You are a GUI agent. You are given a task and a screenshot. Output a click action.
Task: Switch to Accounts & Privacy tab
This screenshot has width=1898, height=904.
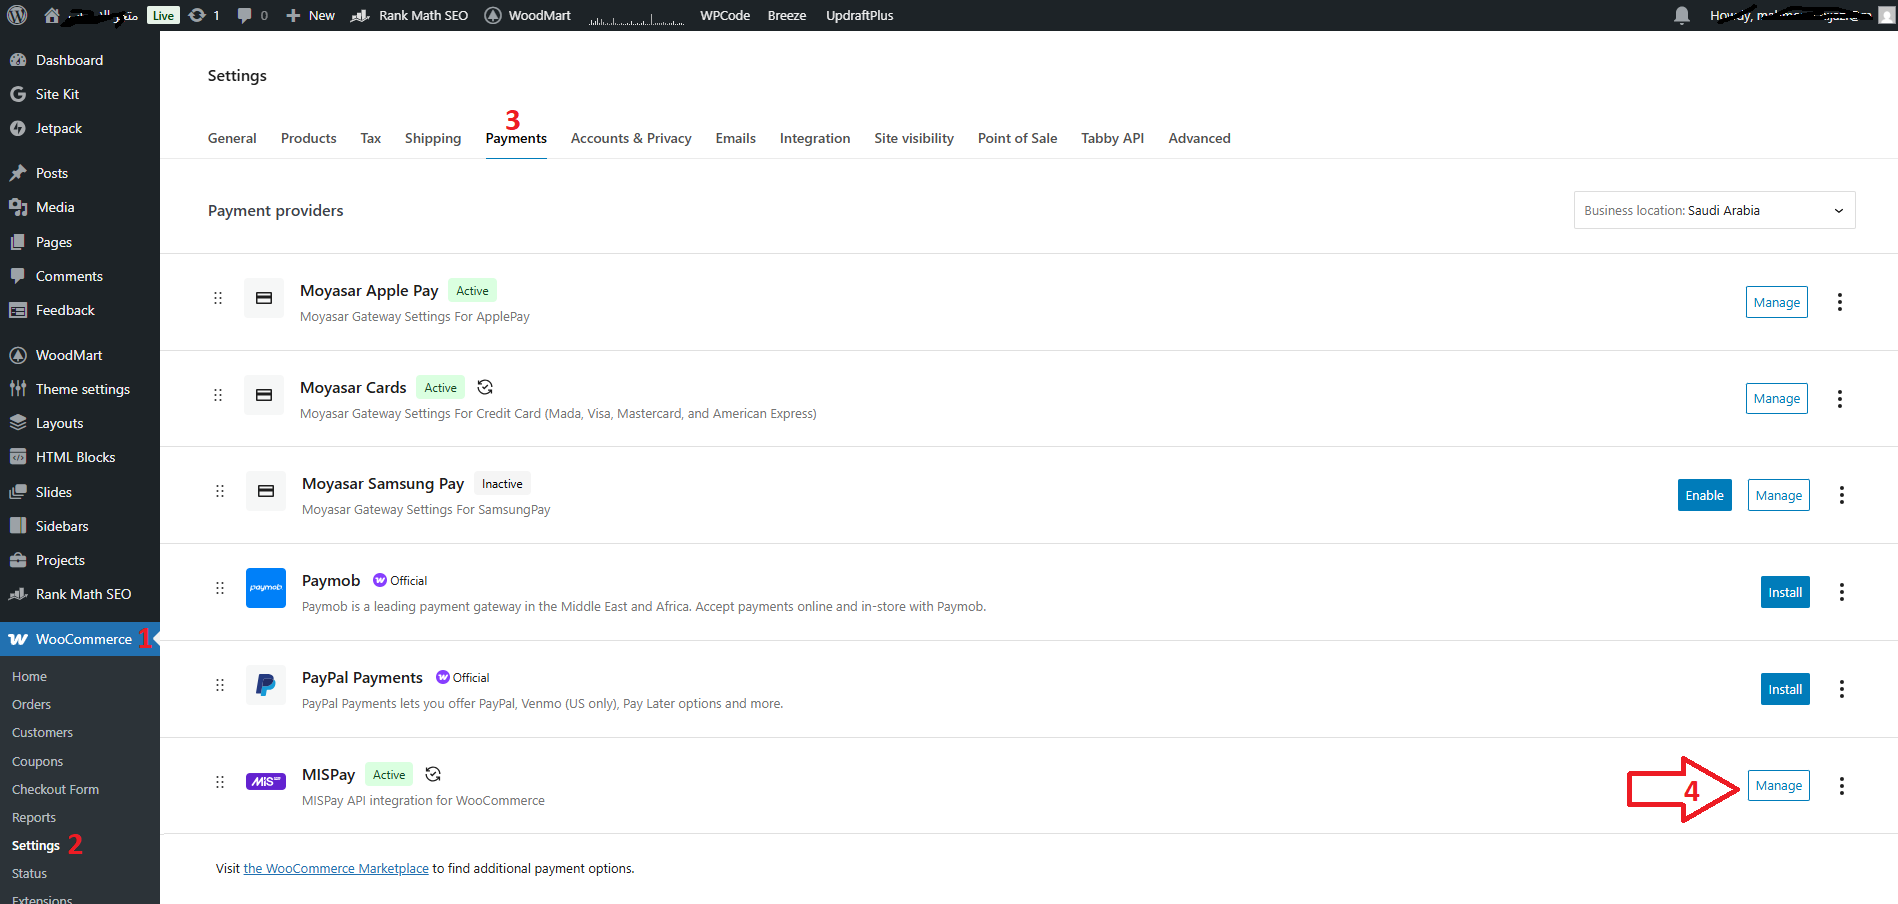point(631,138)
